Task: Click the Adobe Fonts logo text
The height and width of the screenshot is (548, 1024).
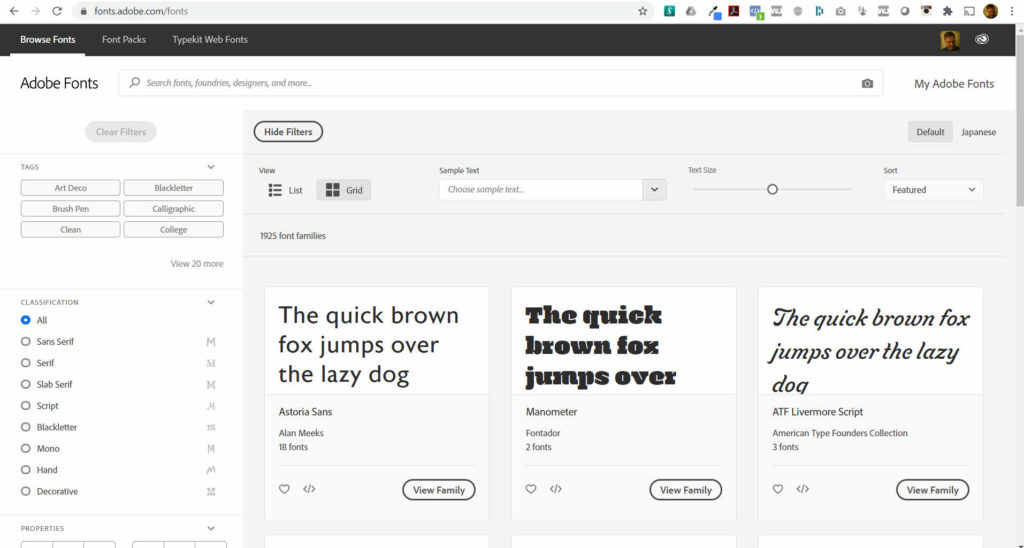Action: (59, 84)
